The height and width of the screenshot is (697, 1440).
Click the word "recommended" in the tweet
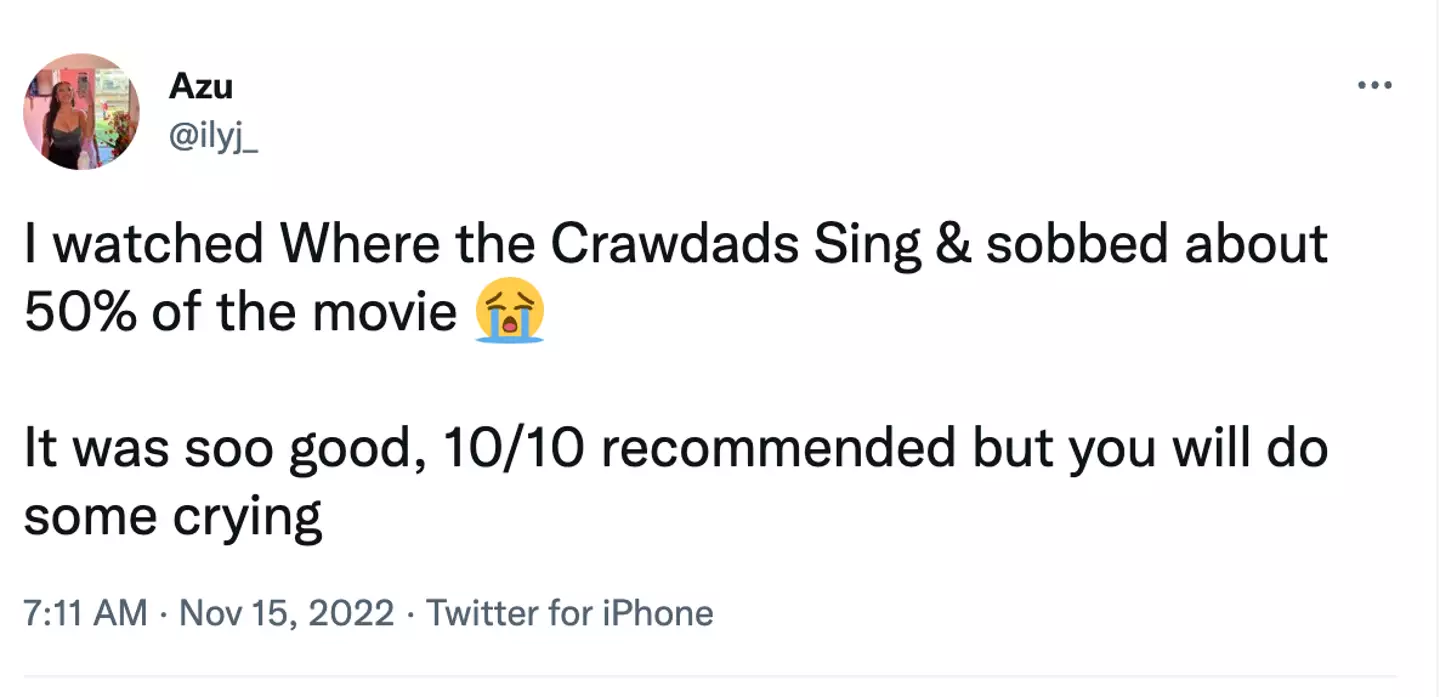pyautogui.click(x=778, y=450)
